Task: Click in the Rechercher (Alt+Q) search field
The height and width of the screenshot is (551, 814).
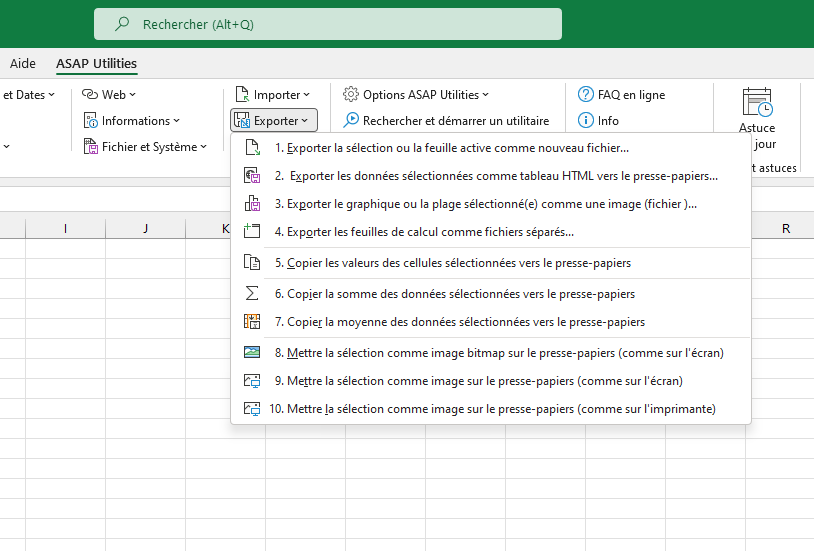Action: pyautogui.click(x=328, y=24)
